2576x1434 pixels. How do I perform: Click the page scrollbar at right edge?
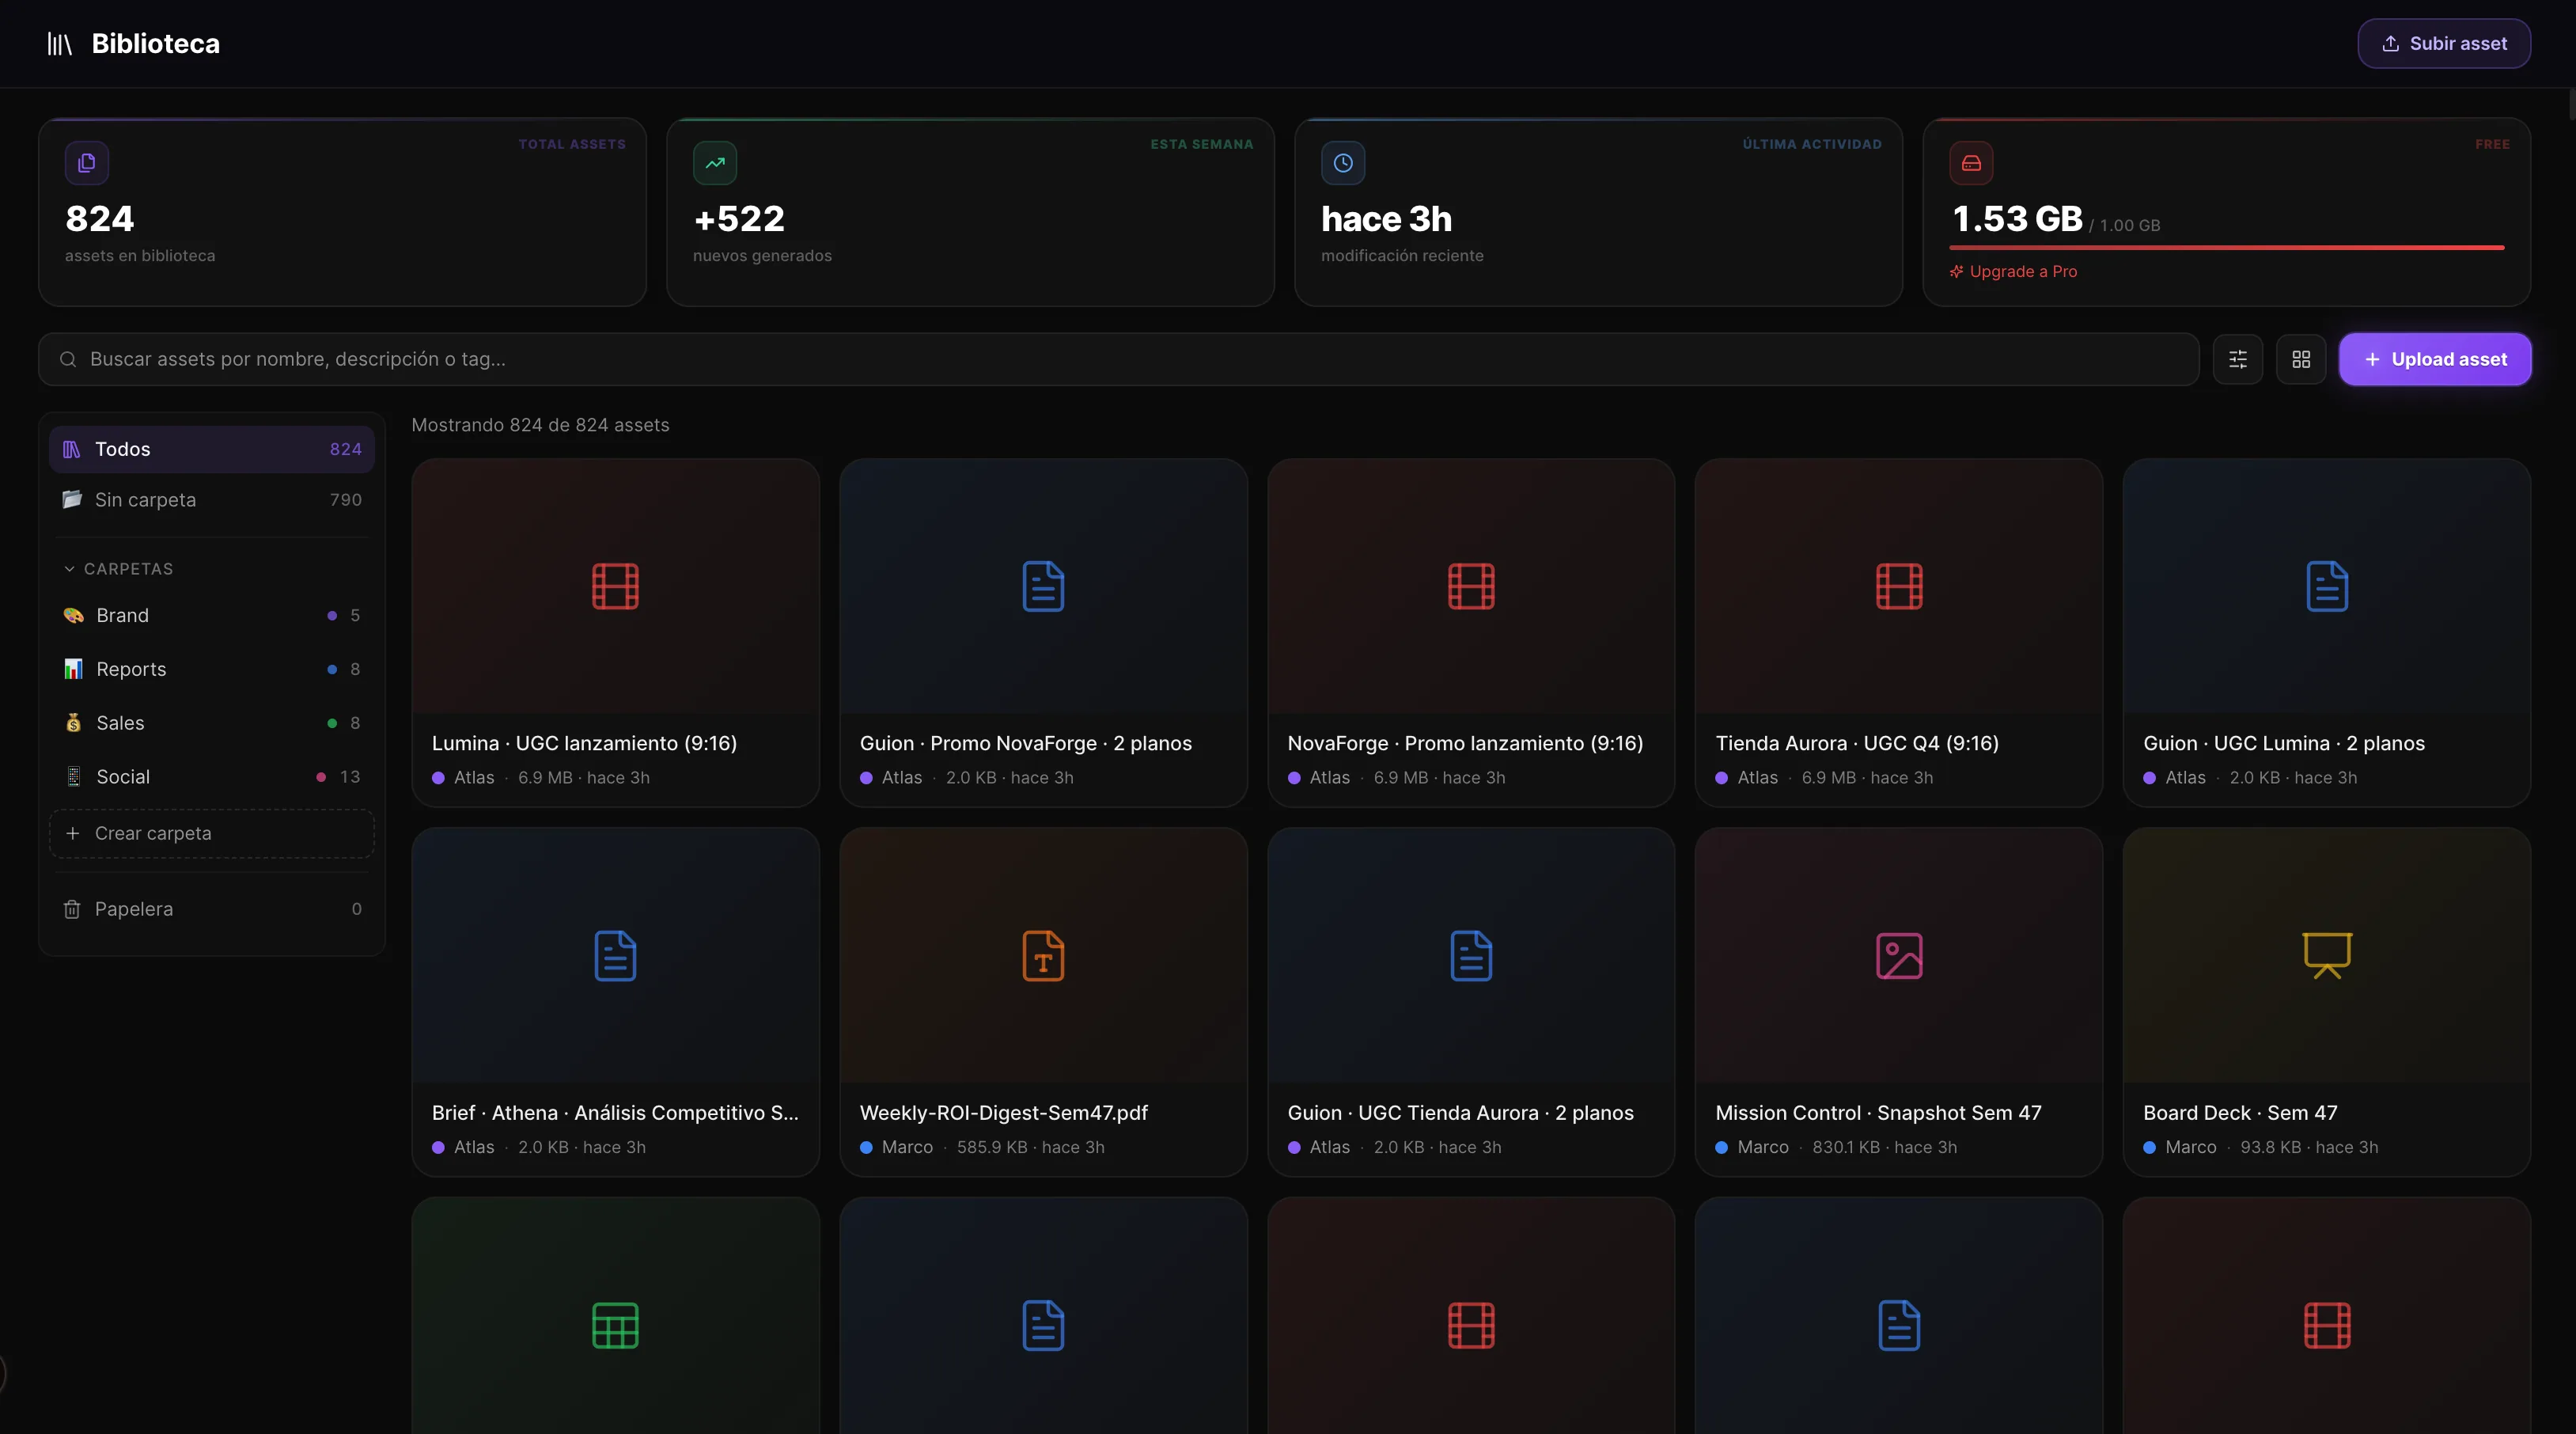pos(2571,104)
